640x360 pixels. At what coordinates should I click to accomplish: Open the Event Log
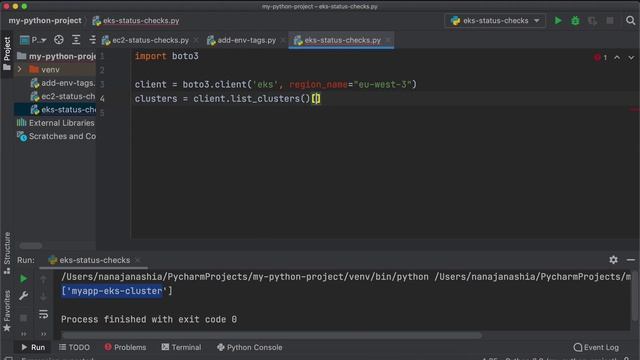(x=596, y=347)
